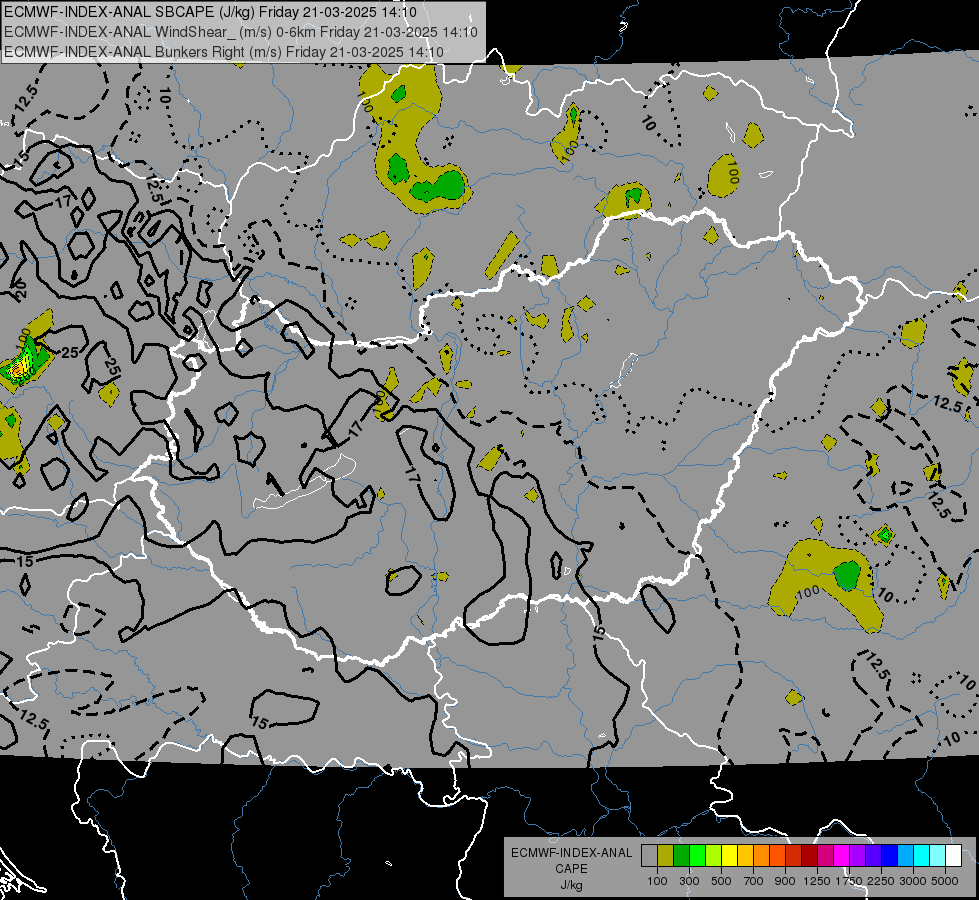This screenshot has height=900, width=979.
Task: Click the 2250 value under the colorbar
Action: click(882, 881)
